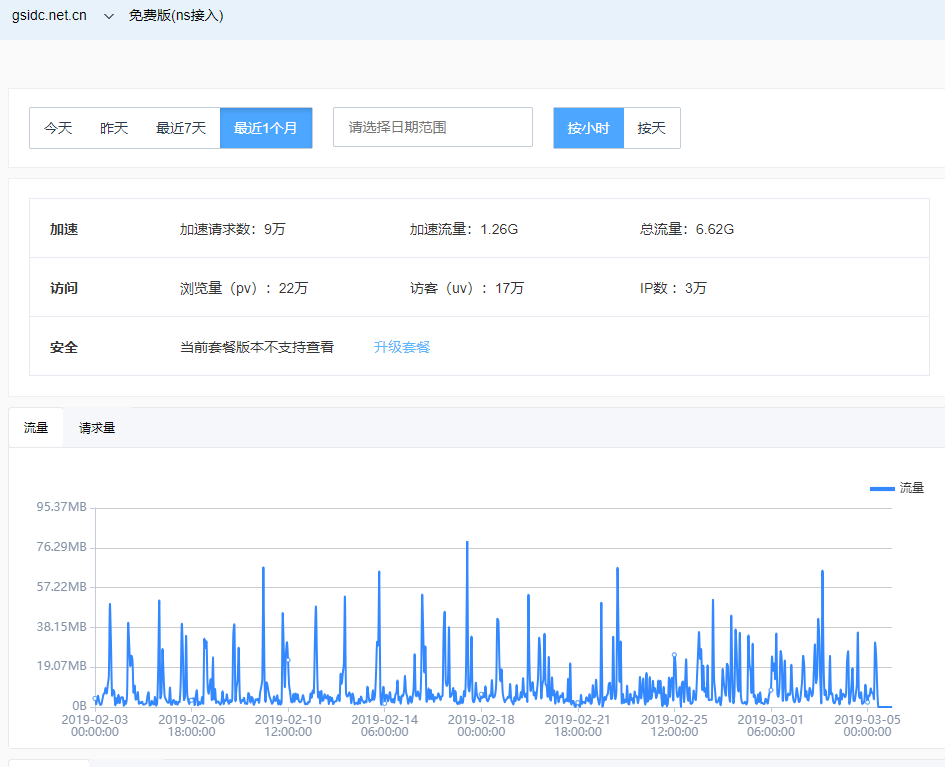Switch to the 流量 chart tab
The image size is (945, 767).
36,428
